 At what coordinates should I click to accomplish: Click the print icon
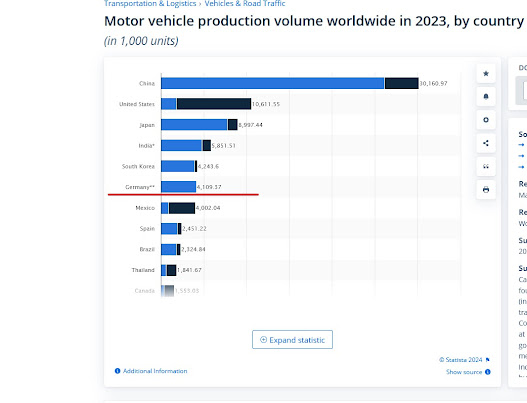(x=486, y=190)
